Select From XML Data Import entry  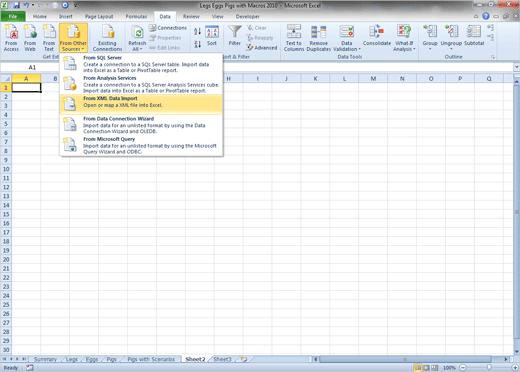pos(141,103)
